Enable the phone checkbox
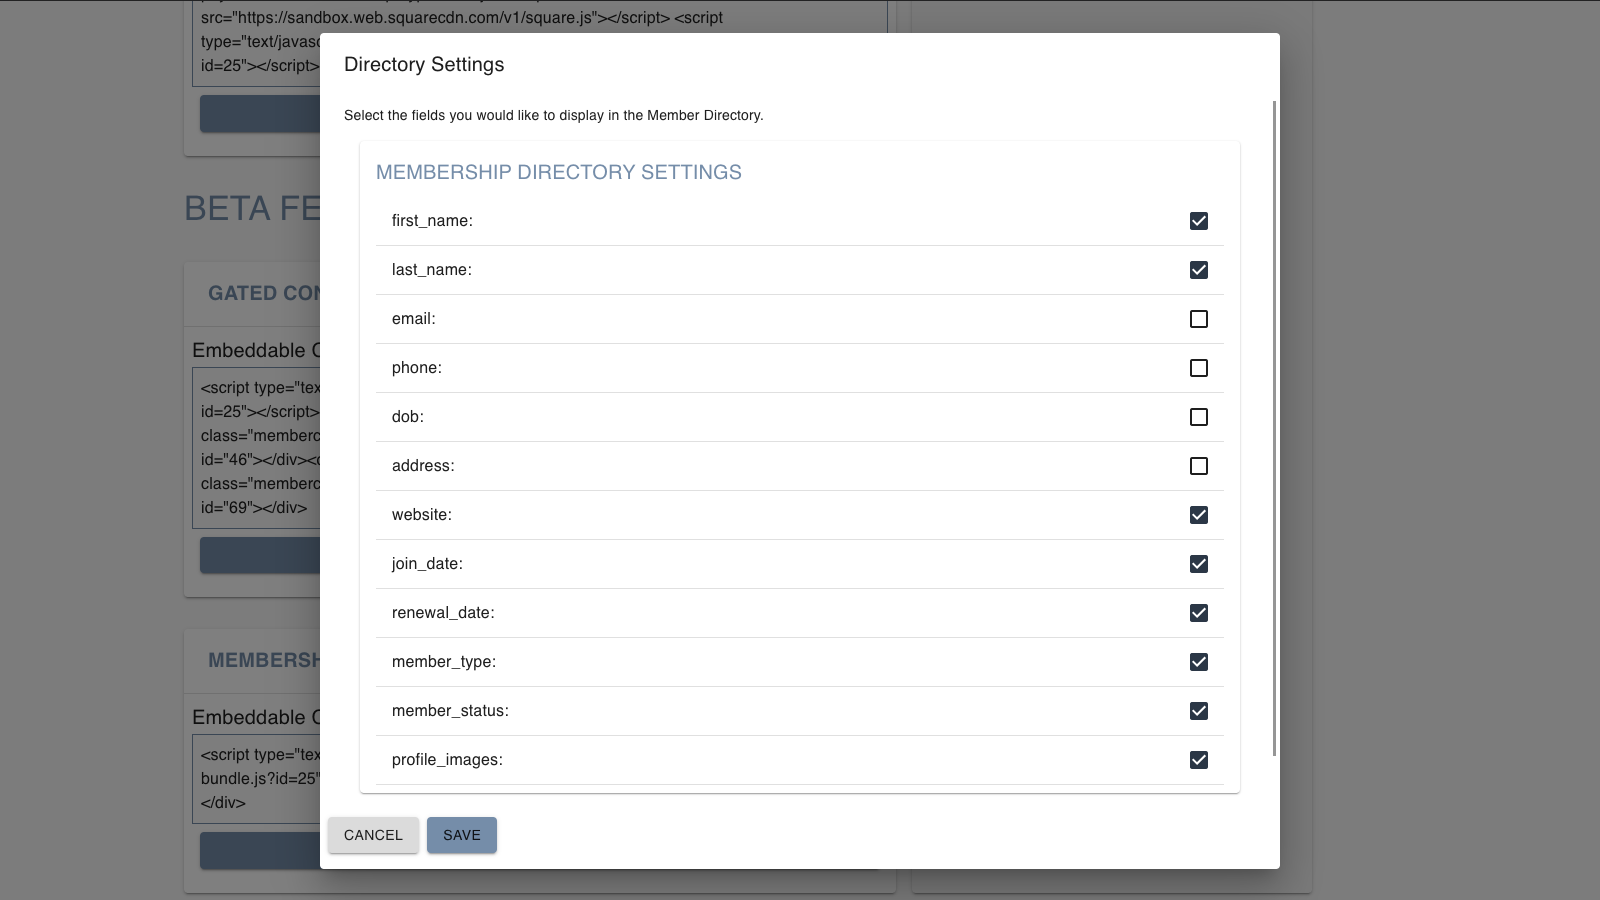The height and width of the screenshot is (900, 1600). coord(1198,368)
